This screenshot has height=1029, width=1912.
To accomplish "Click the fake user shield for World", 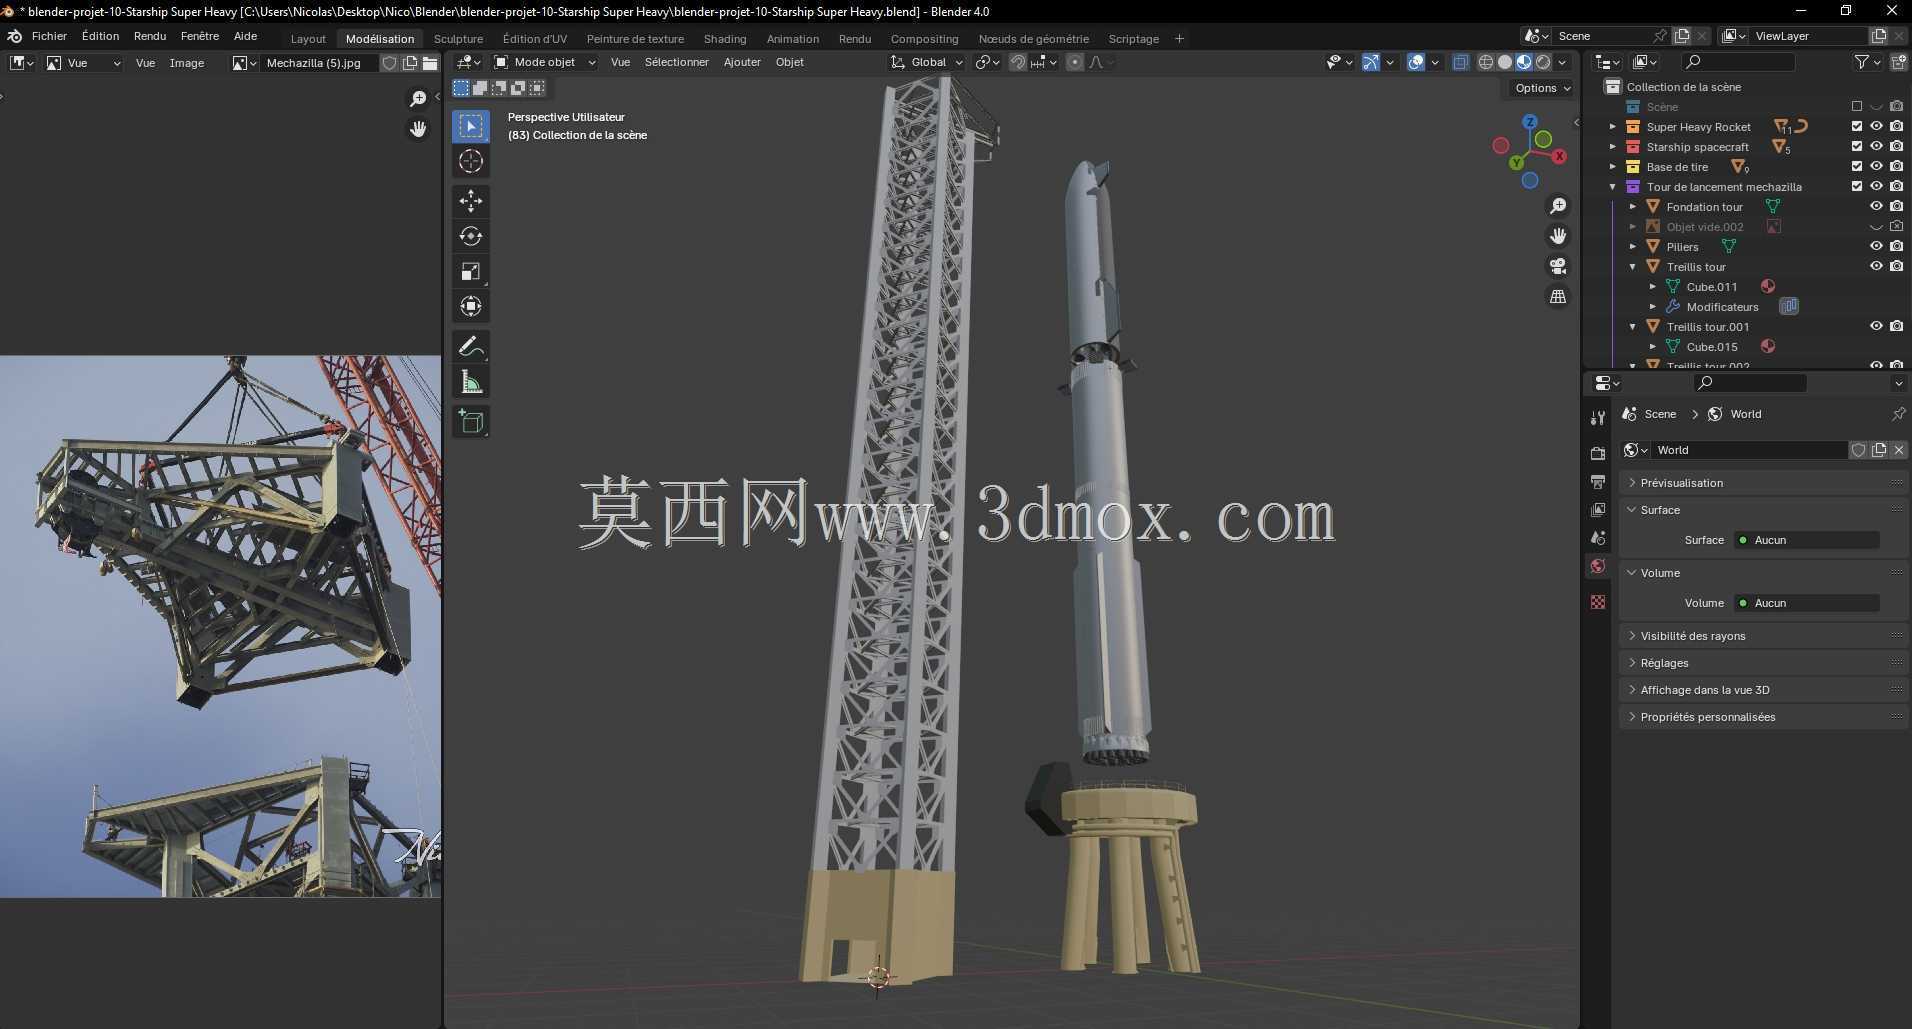I will point(1859,450).
